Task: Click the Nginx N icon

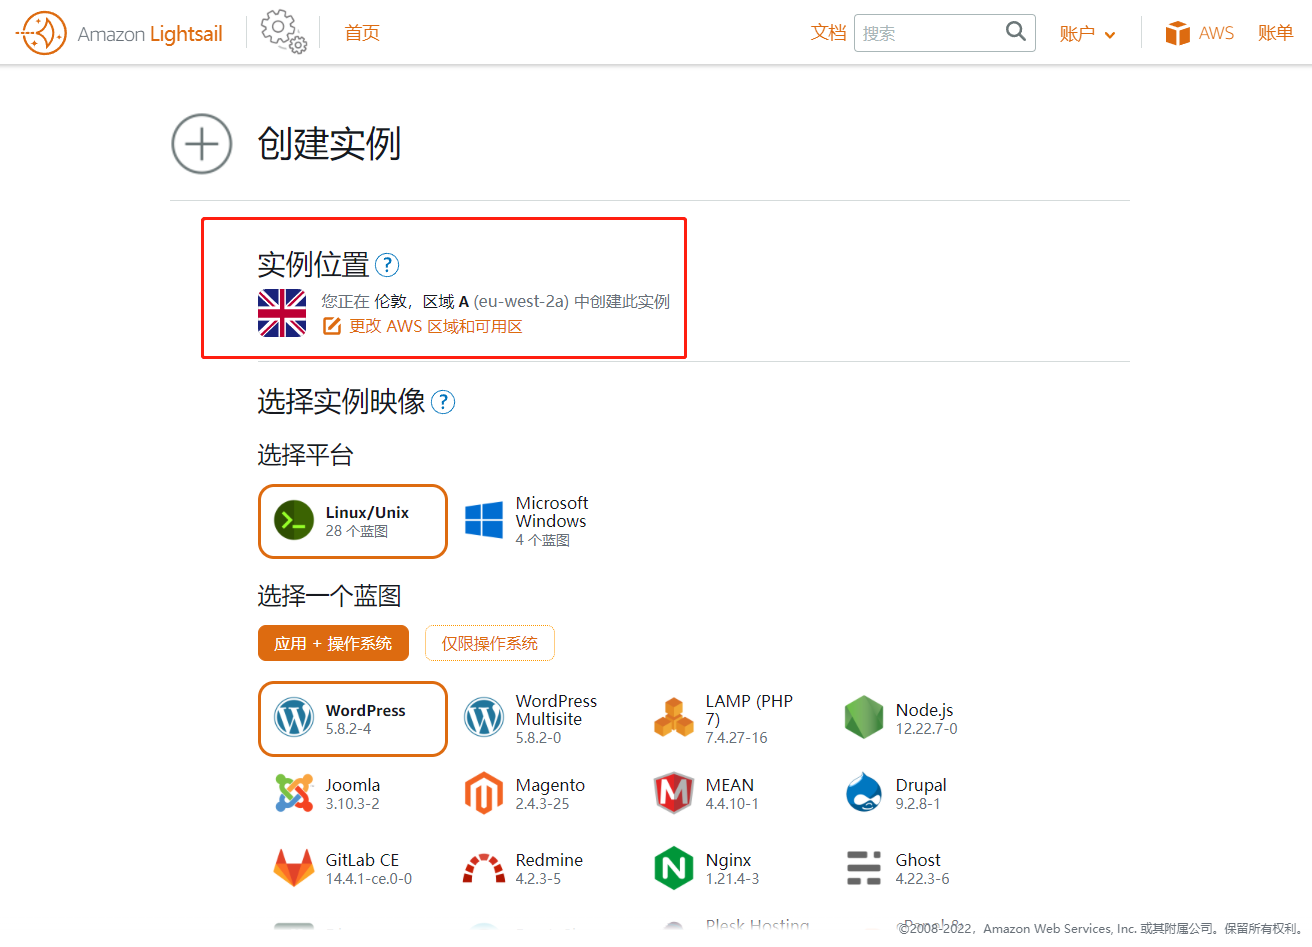Action: (x=674, y=868)
